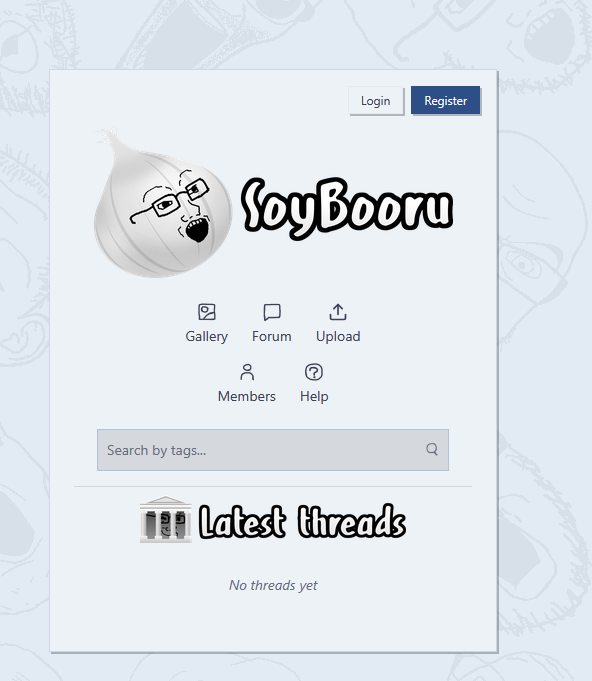
Task: Click the Latest threads heading text
Action: pyautogui.click(x=302, y=521)
